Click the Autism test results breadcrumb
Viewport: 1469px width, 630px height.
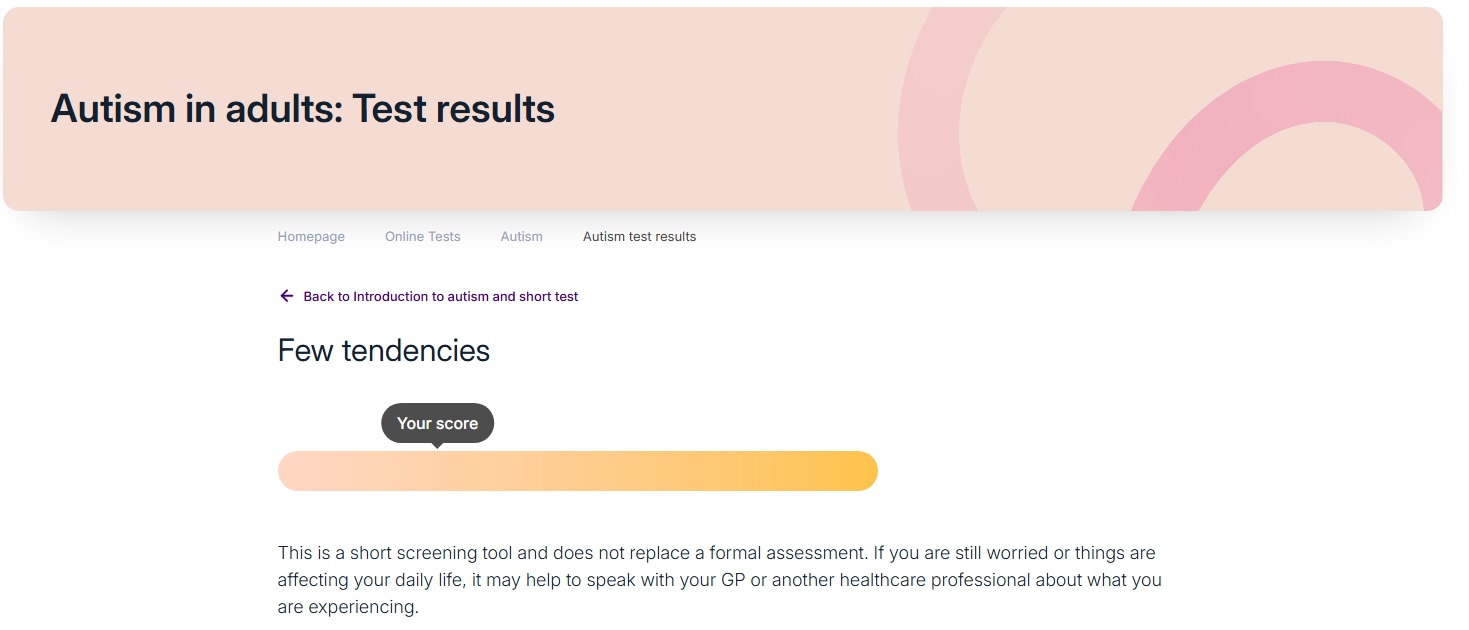coord(639,237)
